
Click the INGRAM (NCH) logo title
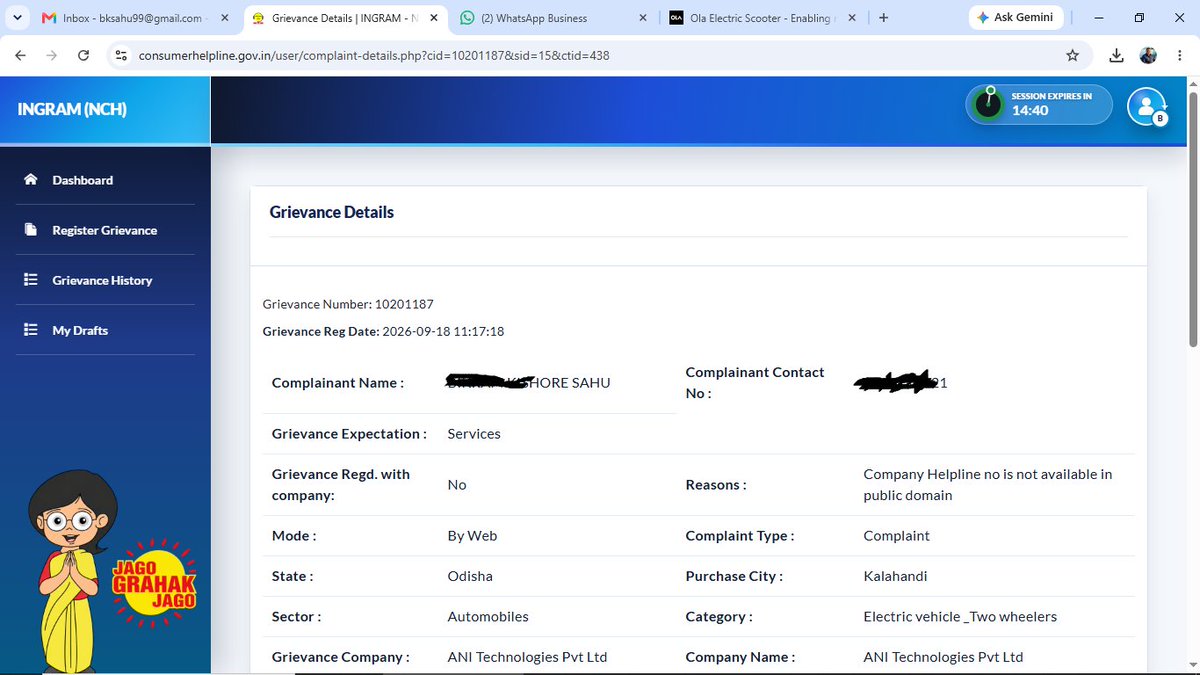[72, 110]
